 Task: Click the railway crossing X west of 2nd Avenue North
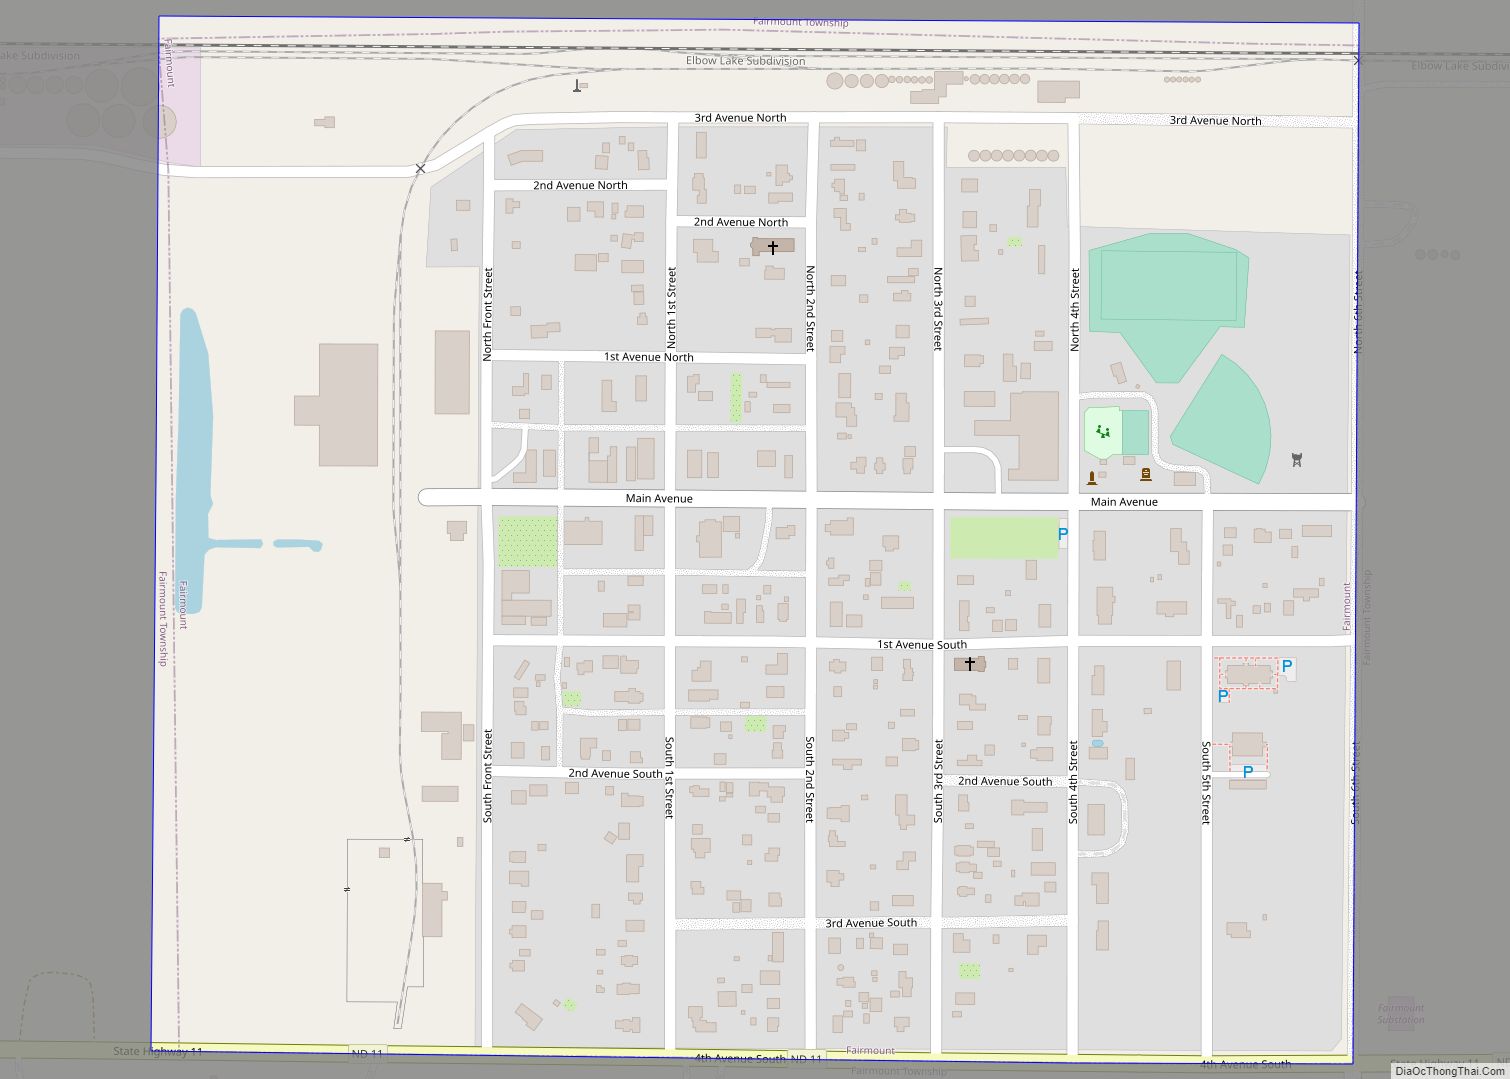click(x=420, y=169)
